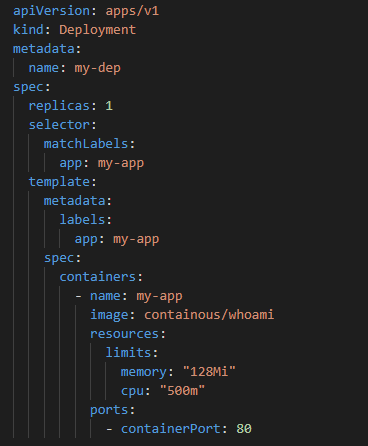Click the containous/whoami image value

209,315
